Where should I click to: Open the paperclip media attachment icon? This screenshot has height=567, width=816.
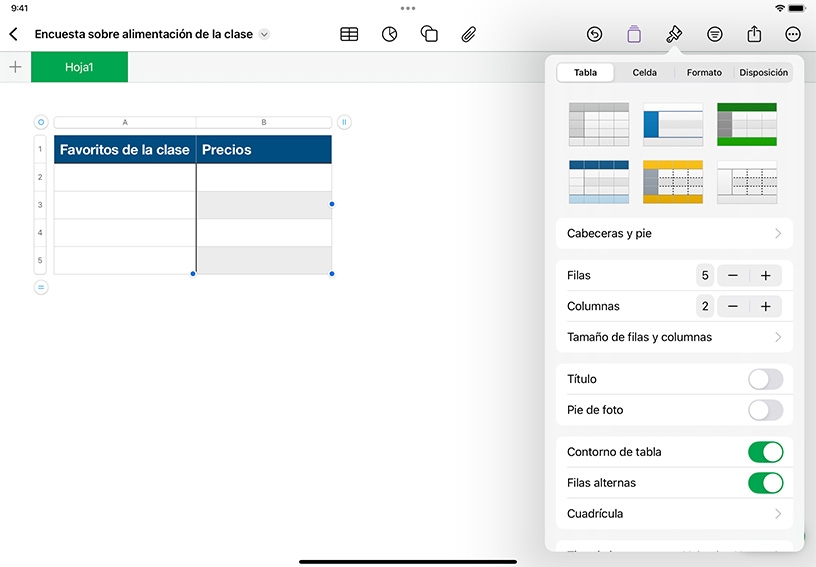468,34
